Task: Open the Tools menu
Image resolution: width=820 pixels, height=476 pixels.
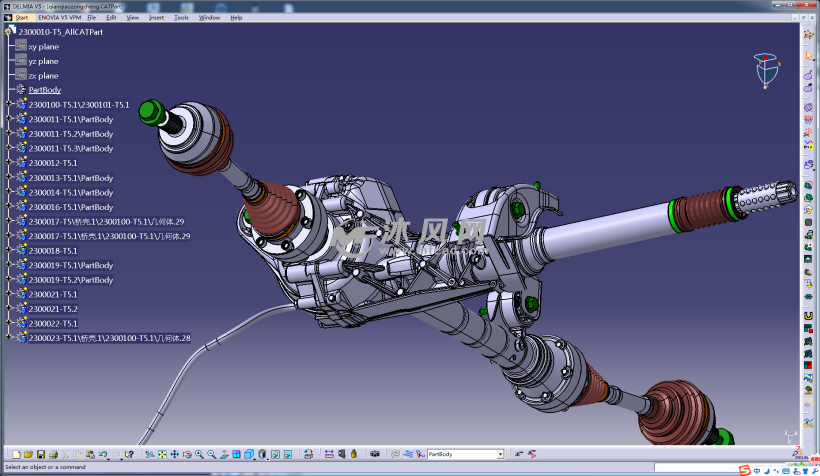Action: point(181,17)
